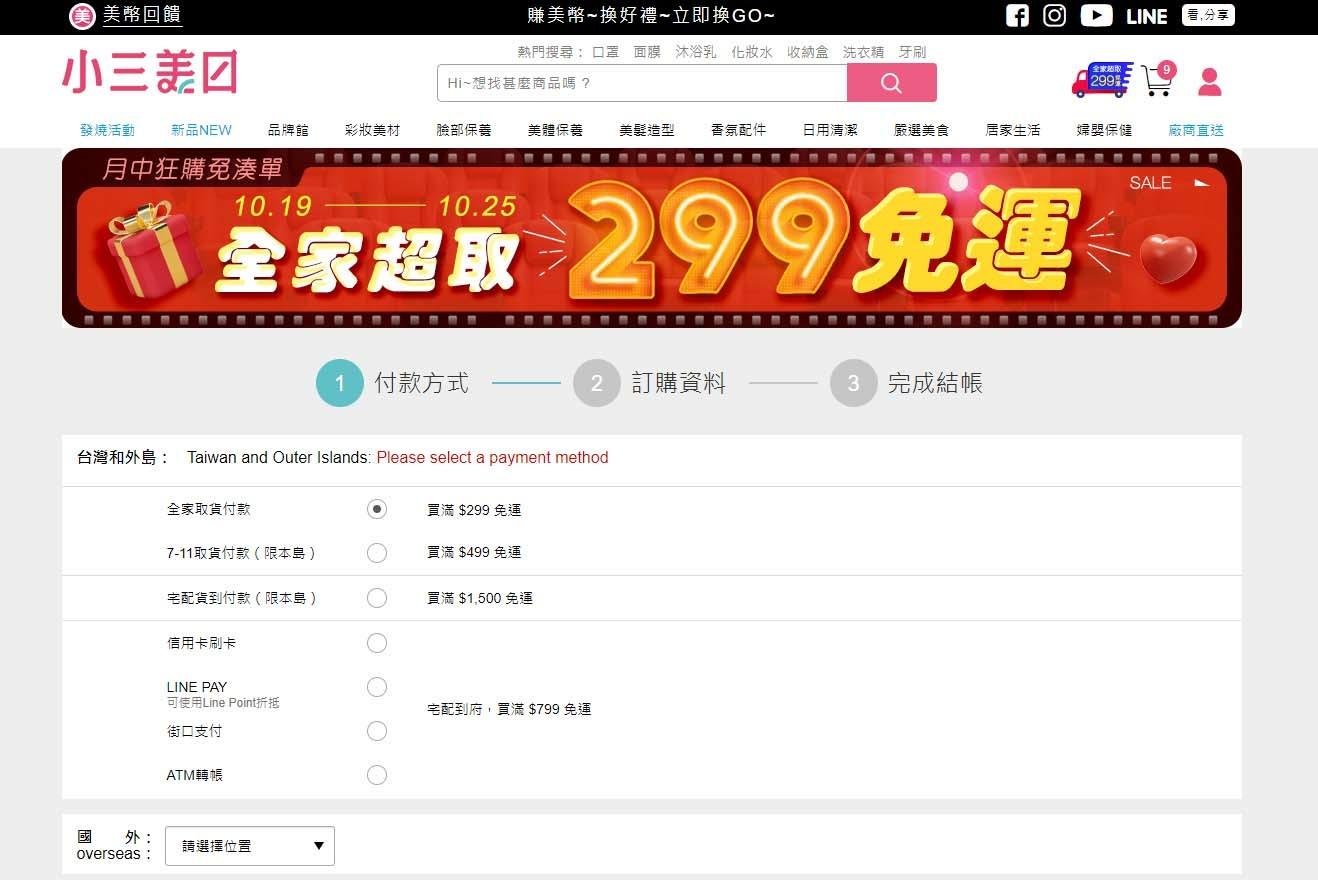Click the LINE logo in header
The width and height of the screenshot is (1318, 880).
click(x=1146, y=16)
